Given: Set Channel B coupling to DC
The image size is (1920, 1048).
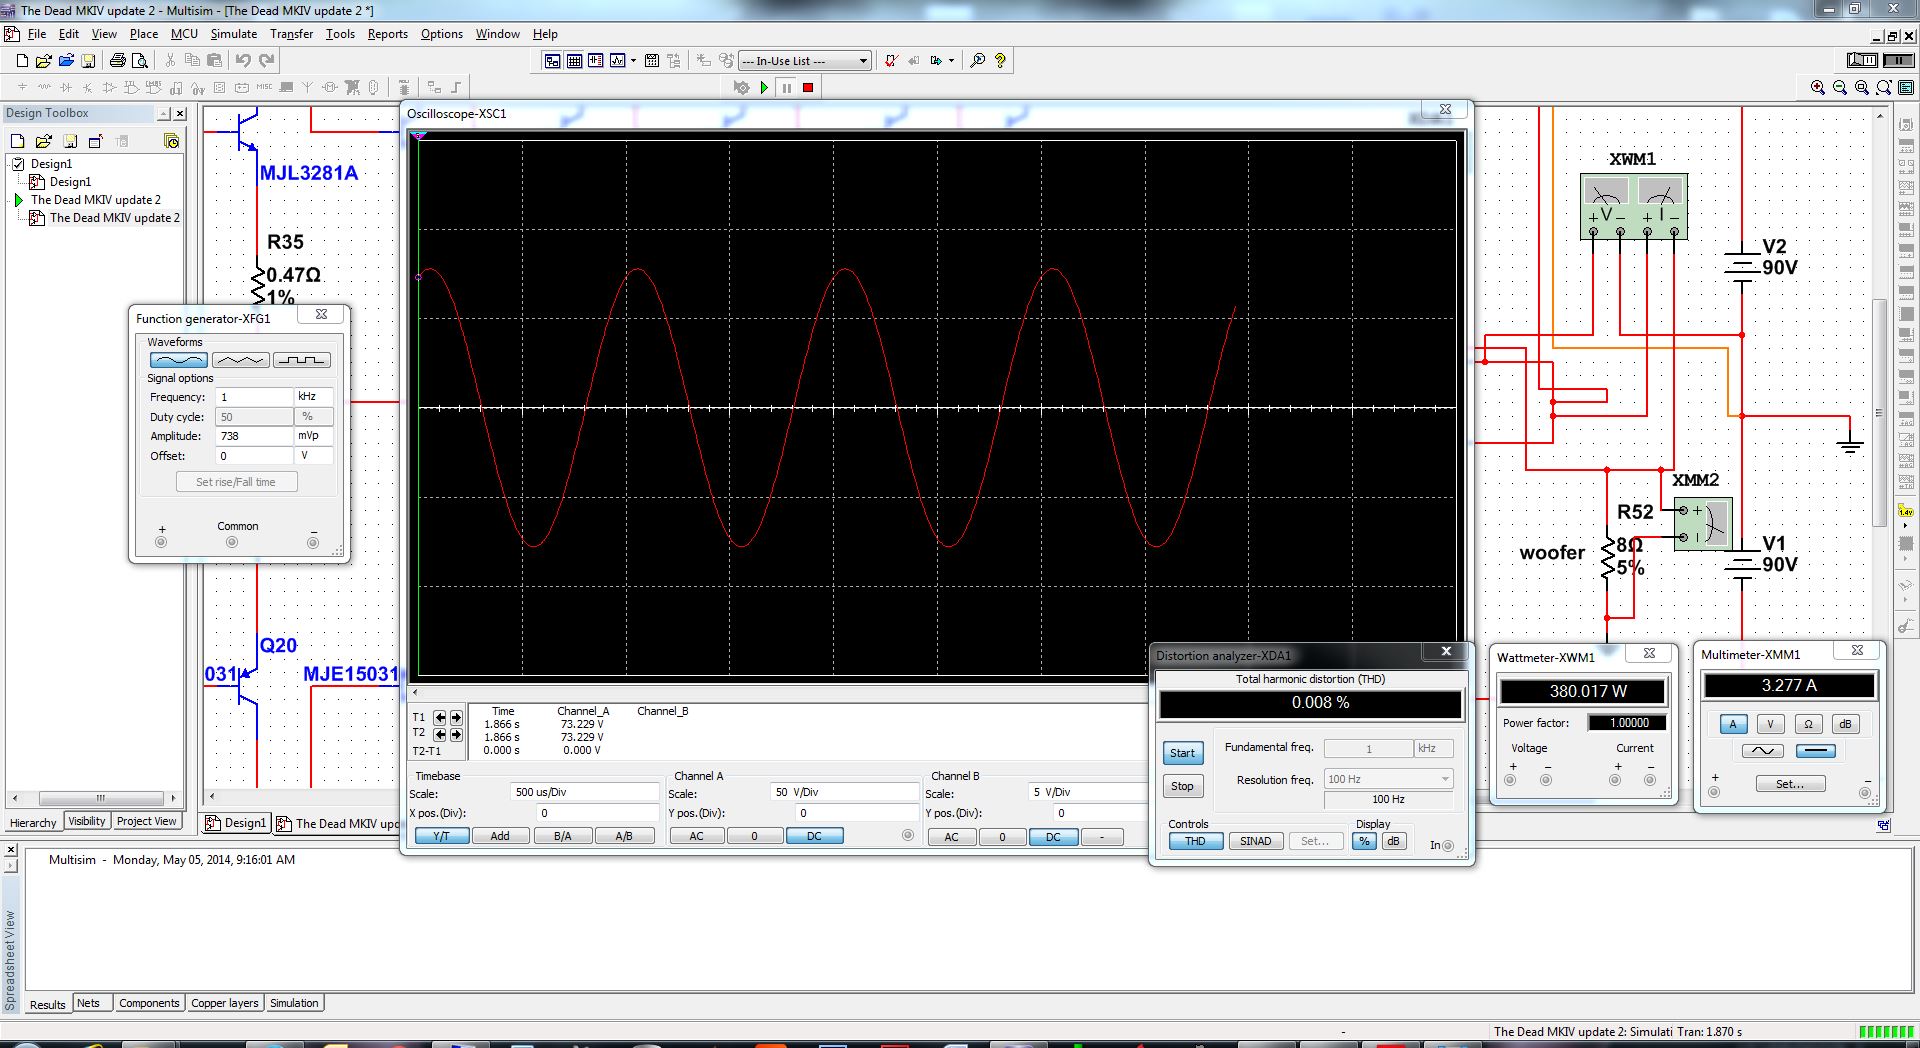Looking at the screenshot, I should pos(1053,837).
